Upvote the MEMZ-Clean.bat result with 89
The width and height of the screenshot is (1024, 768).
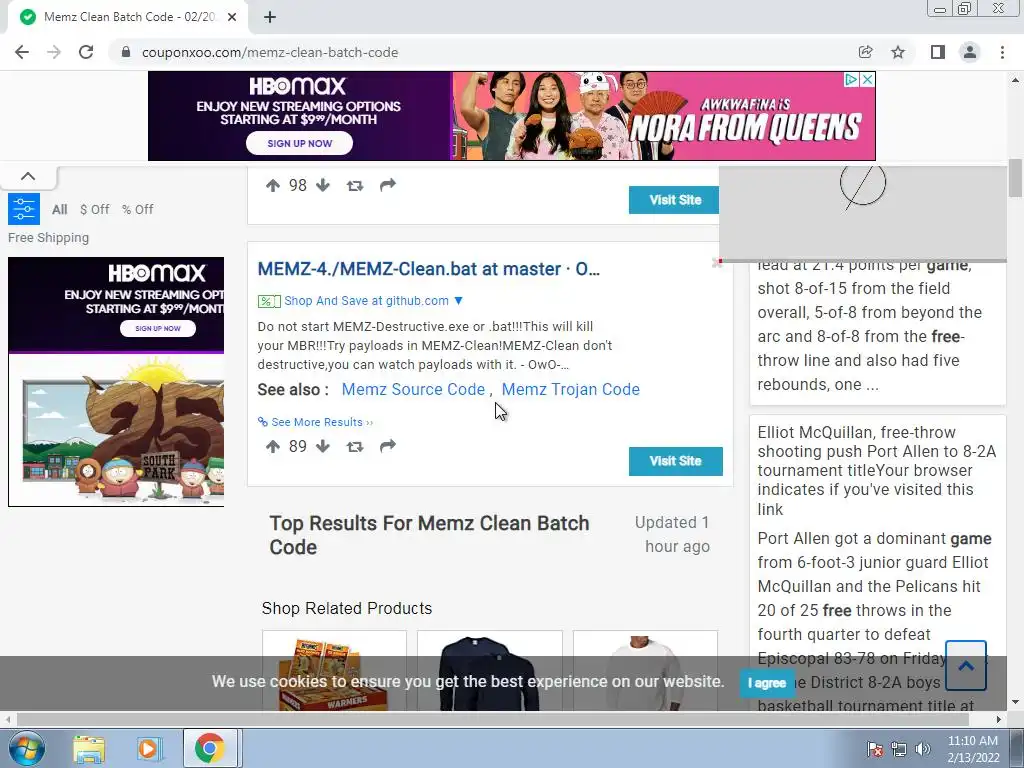click(x=273, y=447)
